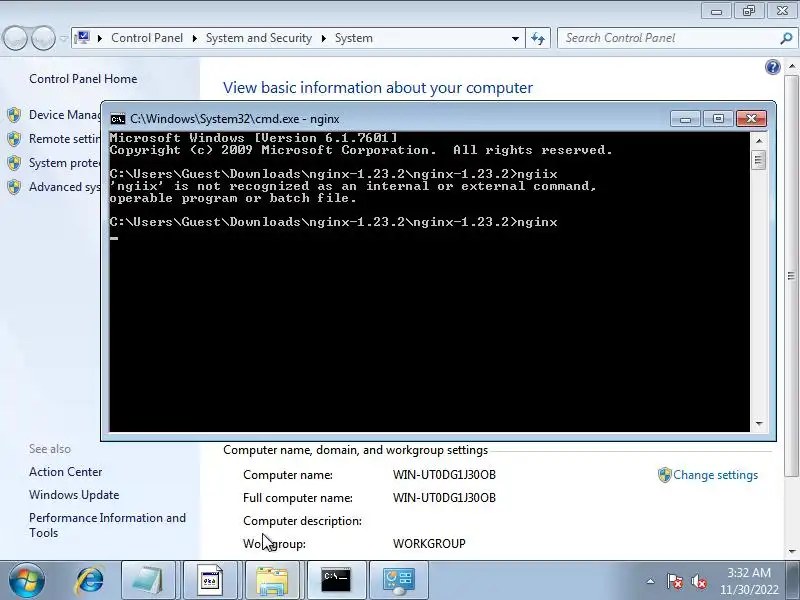Select the Control Panel breadcrumb
800x600 pixels.
[x=147, y=38]
